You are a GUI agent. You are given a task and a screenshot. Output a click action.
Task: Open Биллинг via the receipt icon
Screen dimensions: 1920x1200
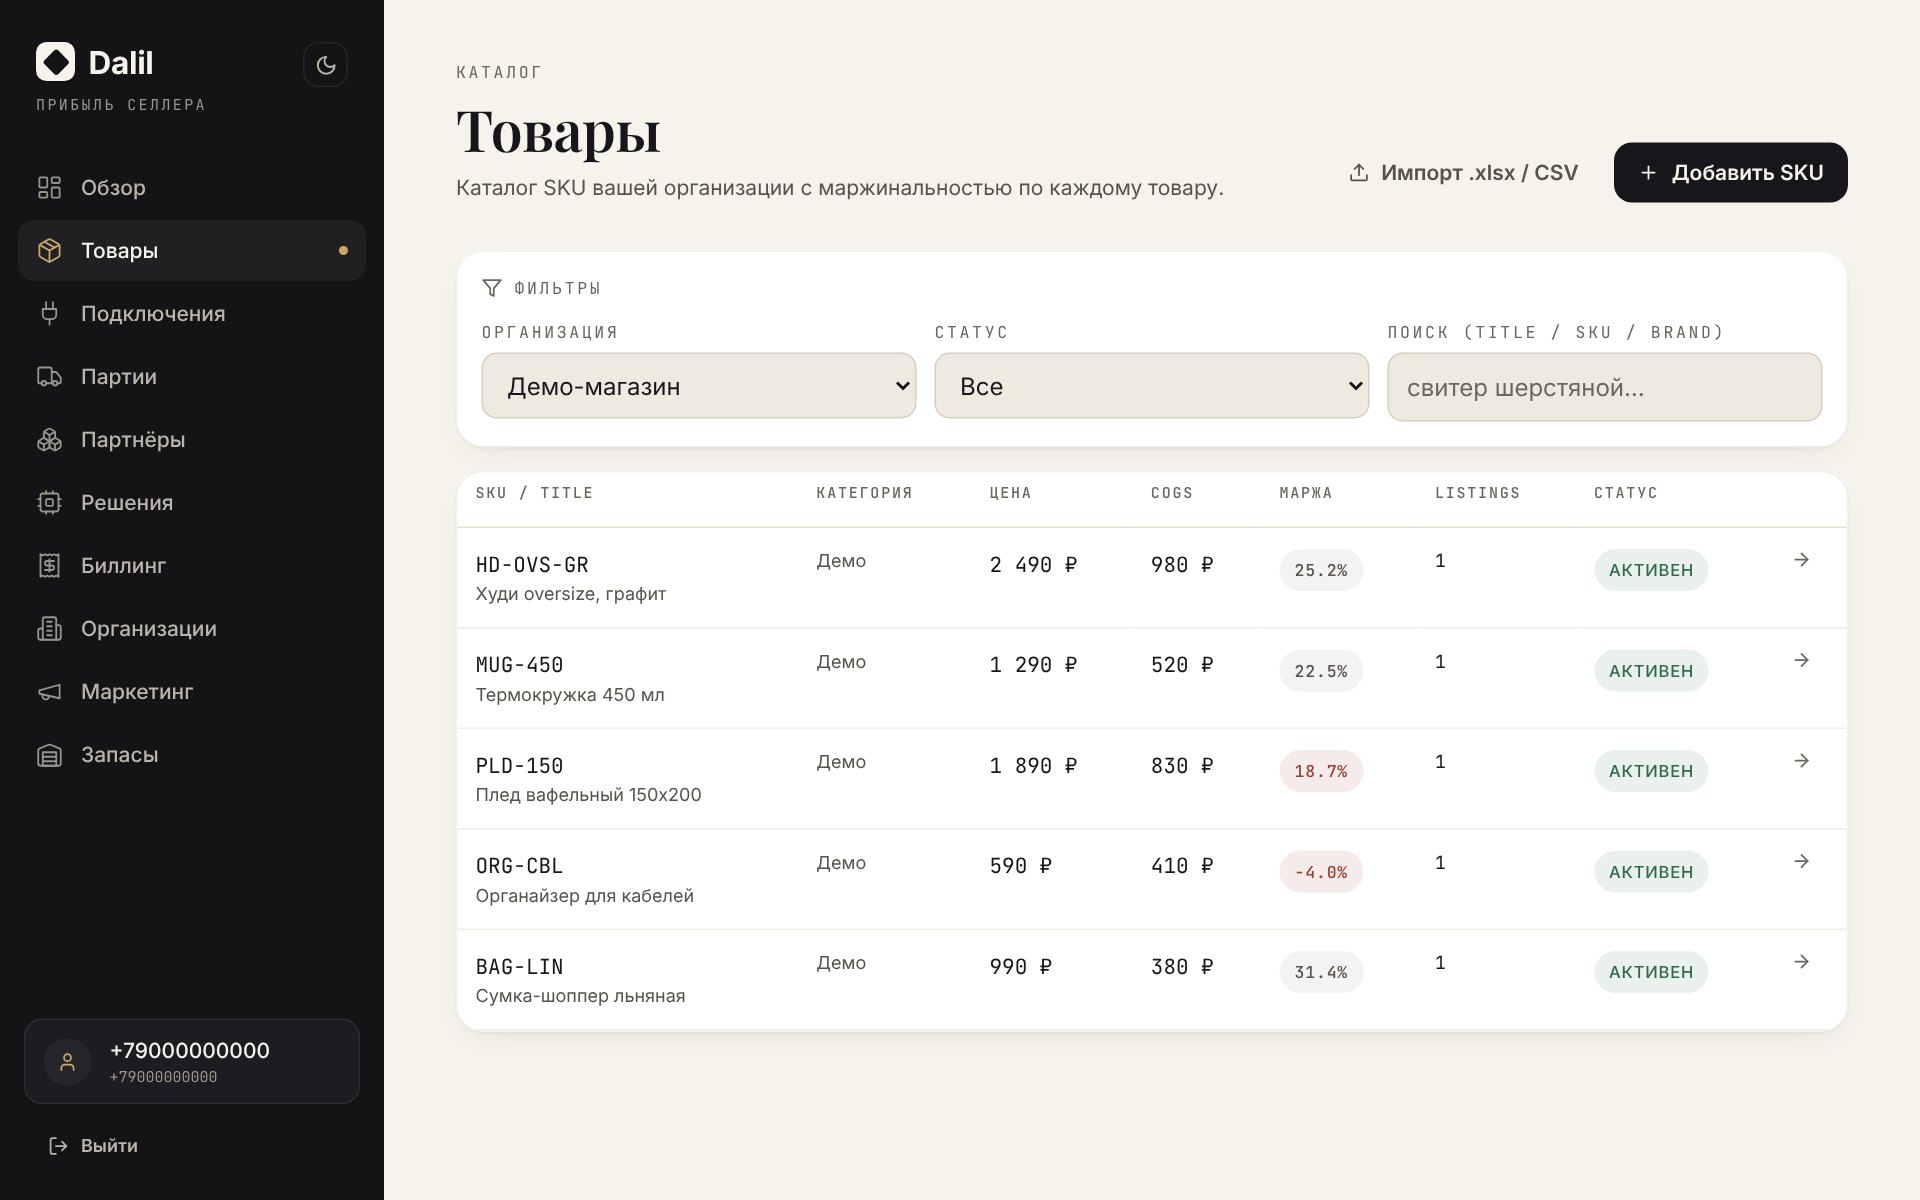49,566
